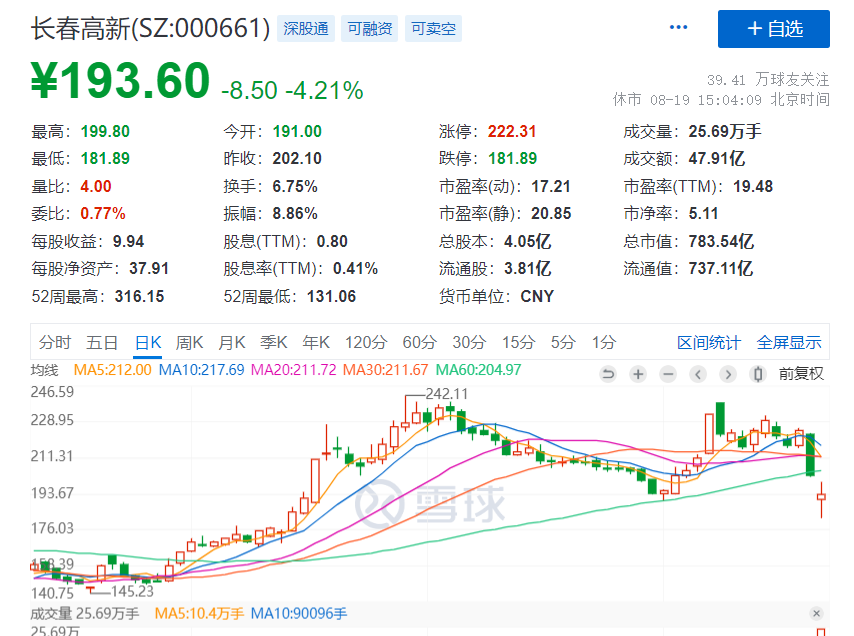Click the volume MA10:90096手 label
Viewport: 854px width, 636px height.
click(x=299, y=614)
